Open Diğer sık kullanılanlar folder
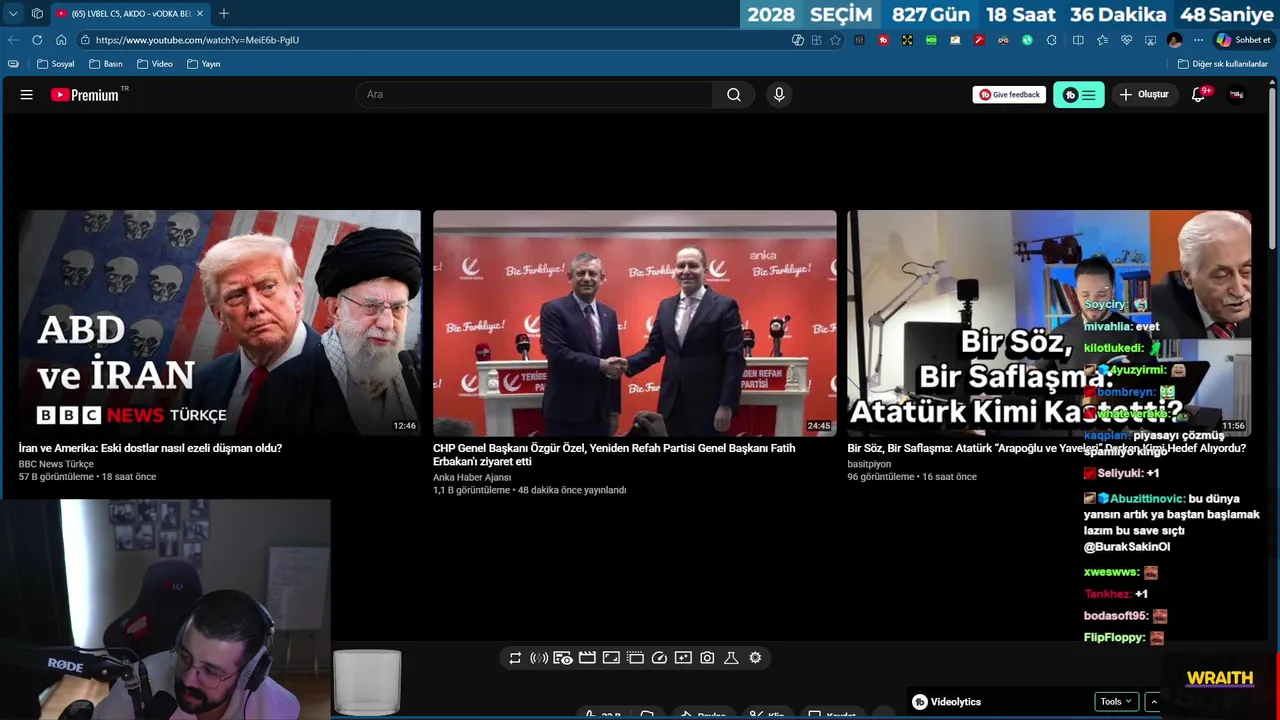Image resolution: width=1280 pixels, height=720 pixels. click(1223, 64)
